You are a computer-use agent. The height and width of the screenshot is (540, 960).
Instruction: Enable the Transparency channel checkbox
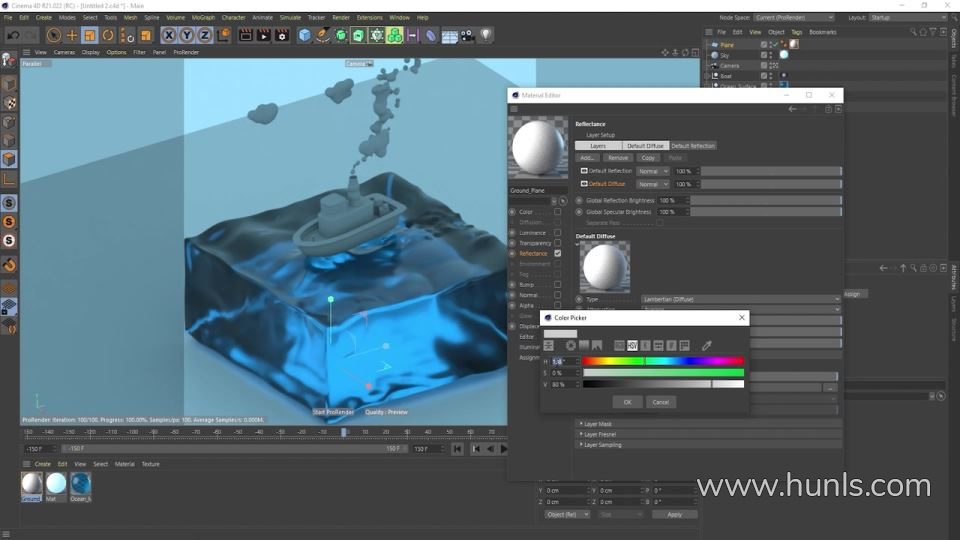pos(558,243)
